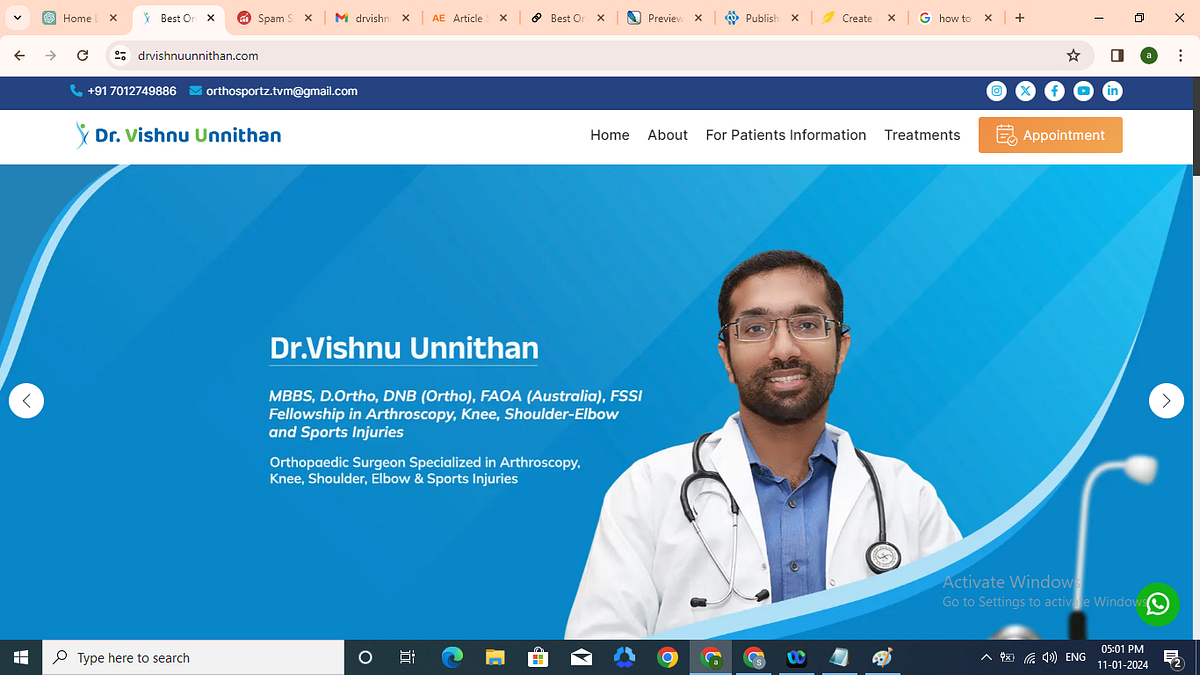The width and height of the screenshot is (1200, 675).
Task: Open a new browser tab
Action: pos(1019,18)
